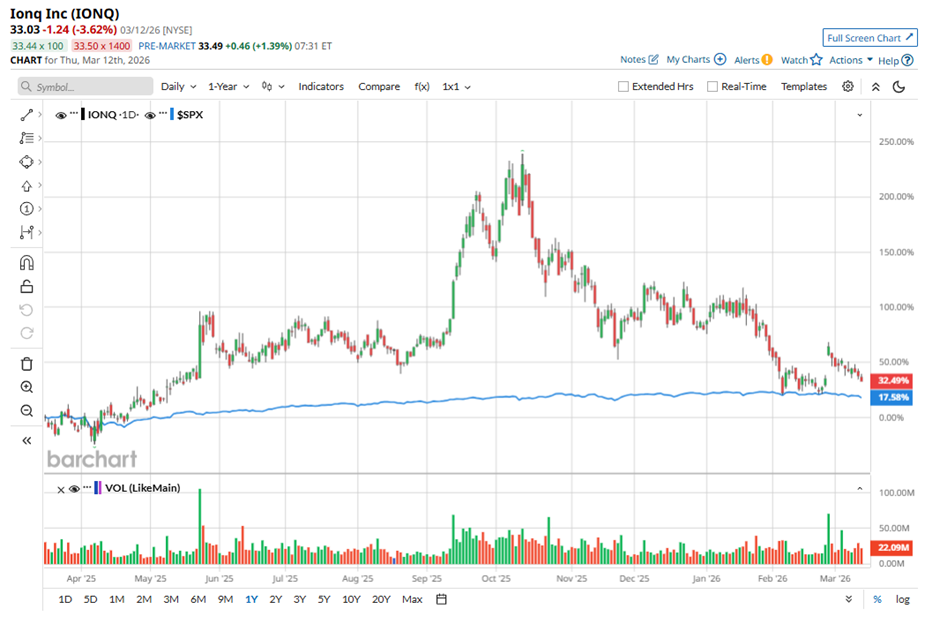Screen dimensions: 940x624
Task: Open the calendar date range picker
Action: tap(441, 599)
